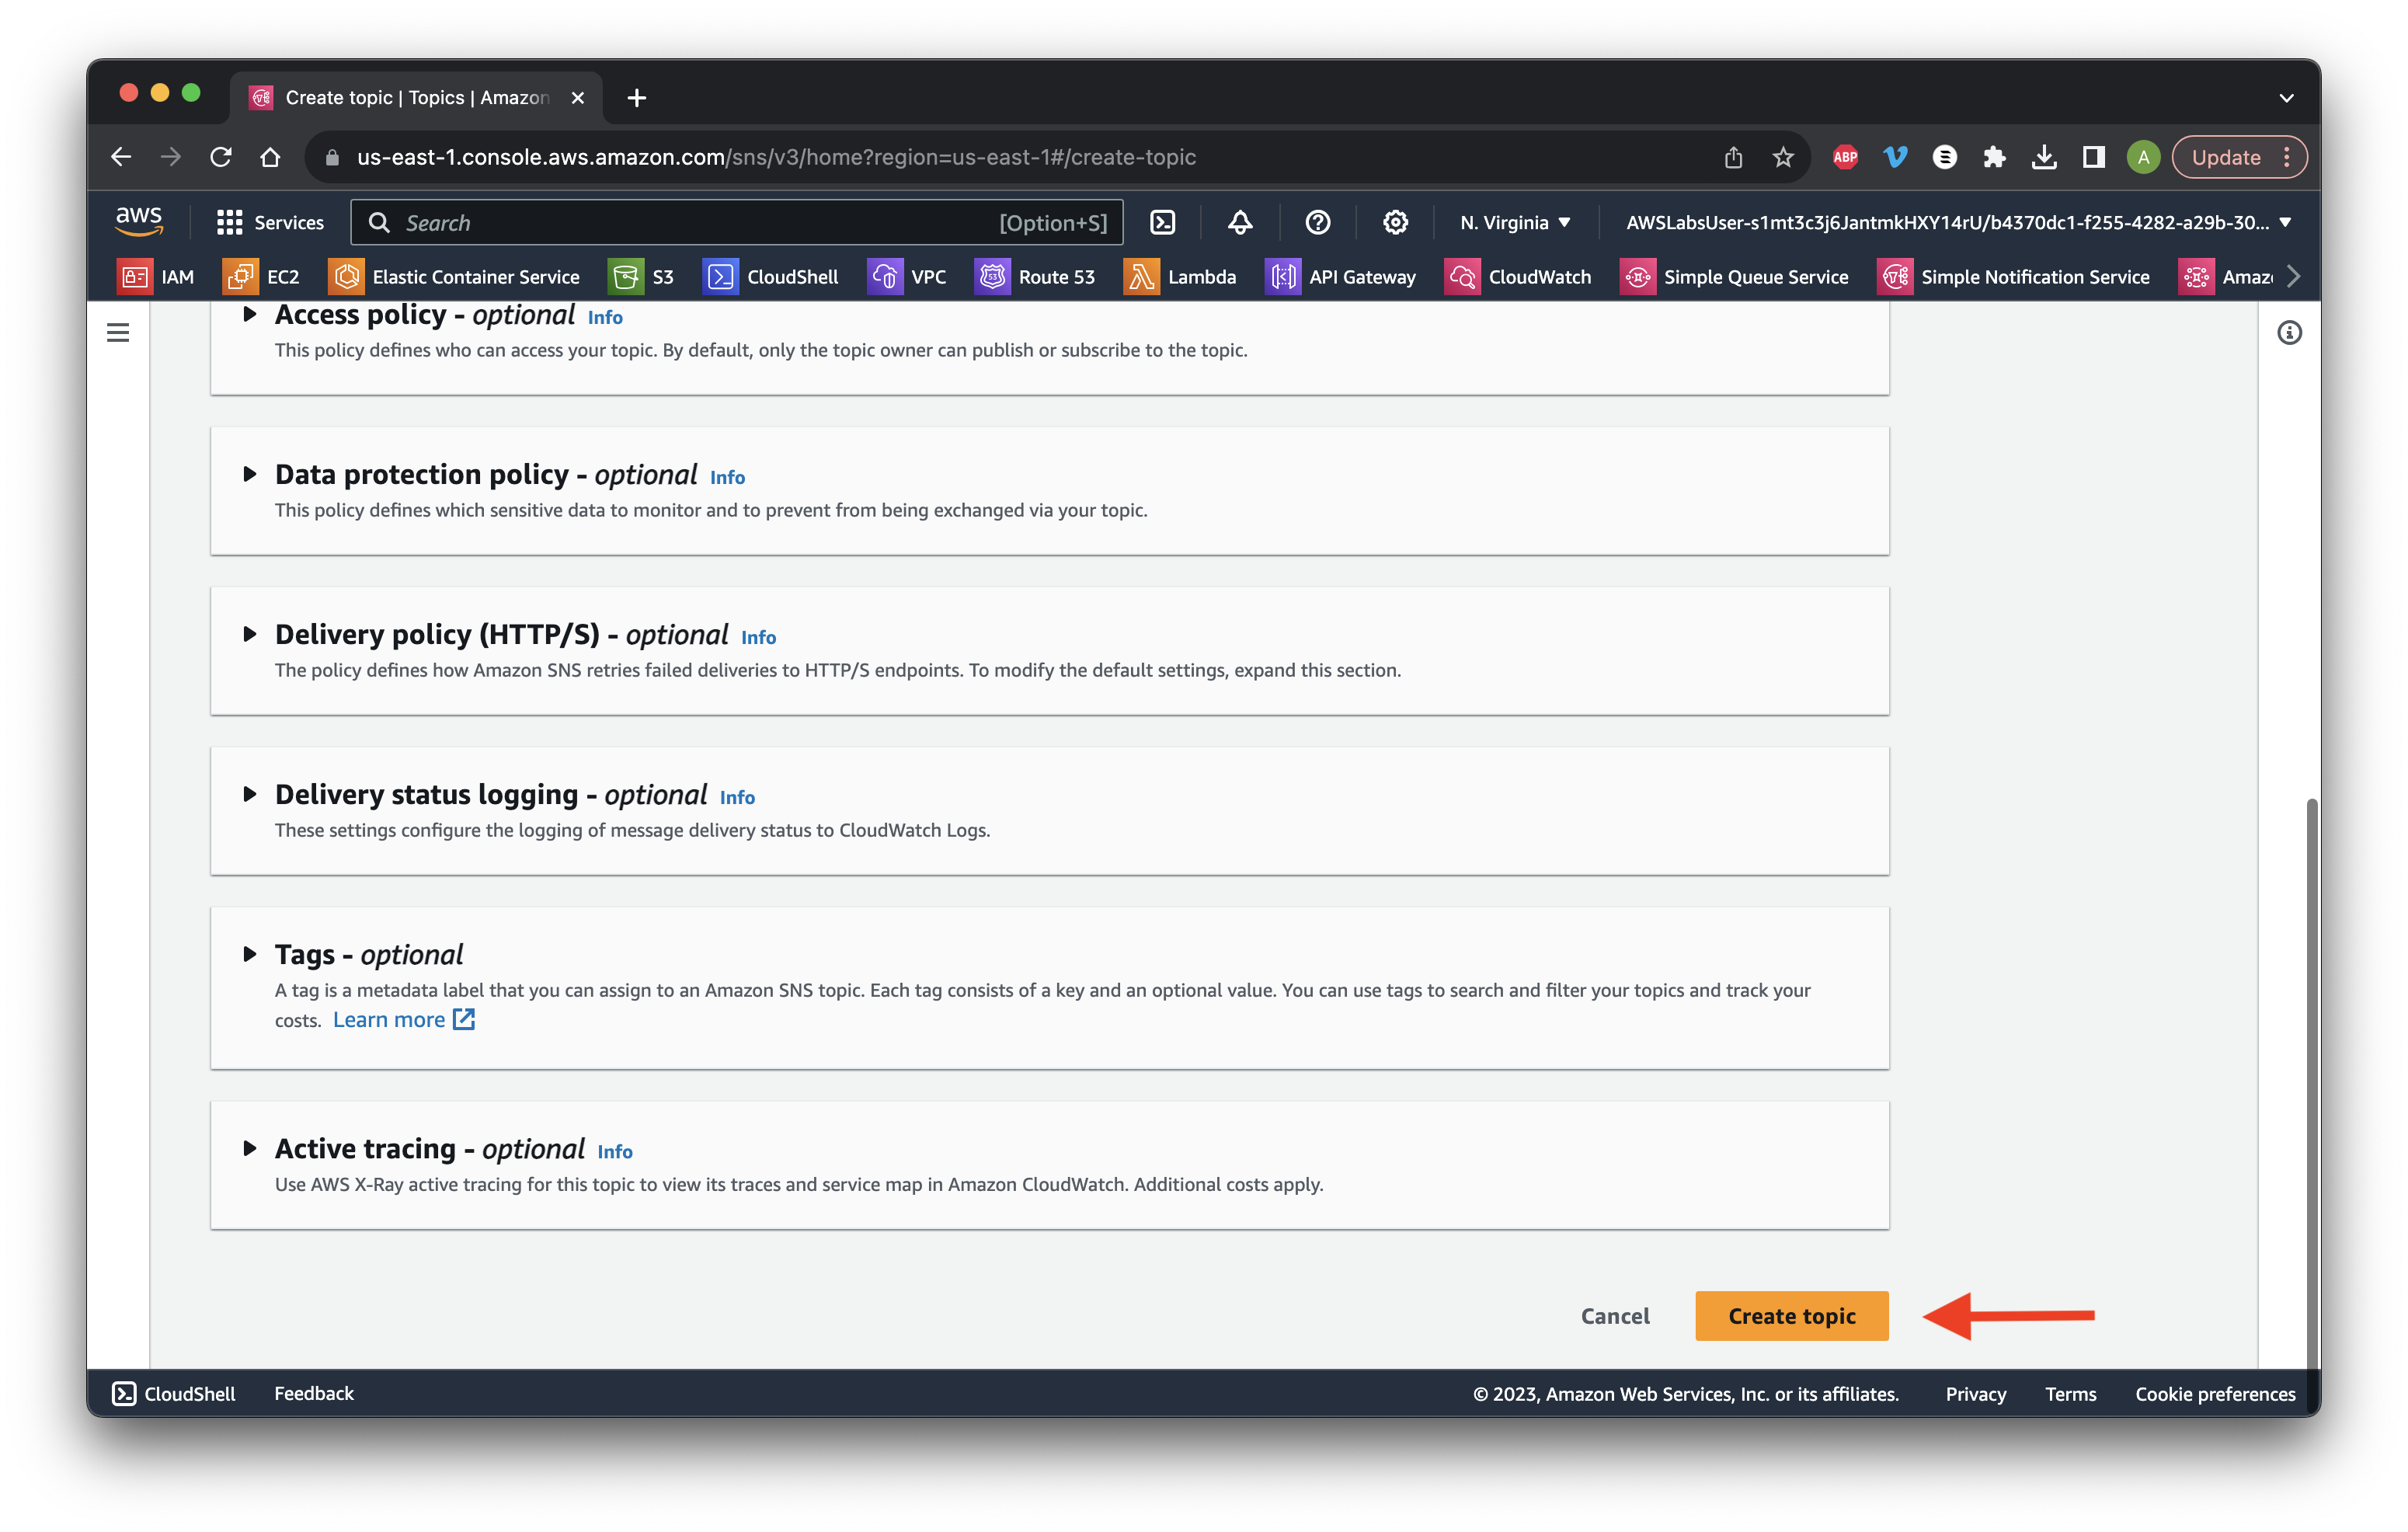
Task: Click the AWS console search field
Action: point(737,222)
